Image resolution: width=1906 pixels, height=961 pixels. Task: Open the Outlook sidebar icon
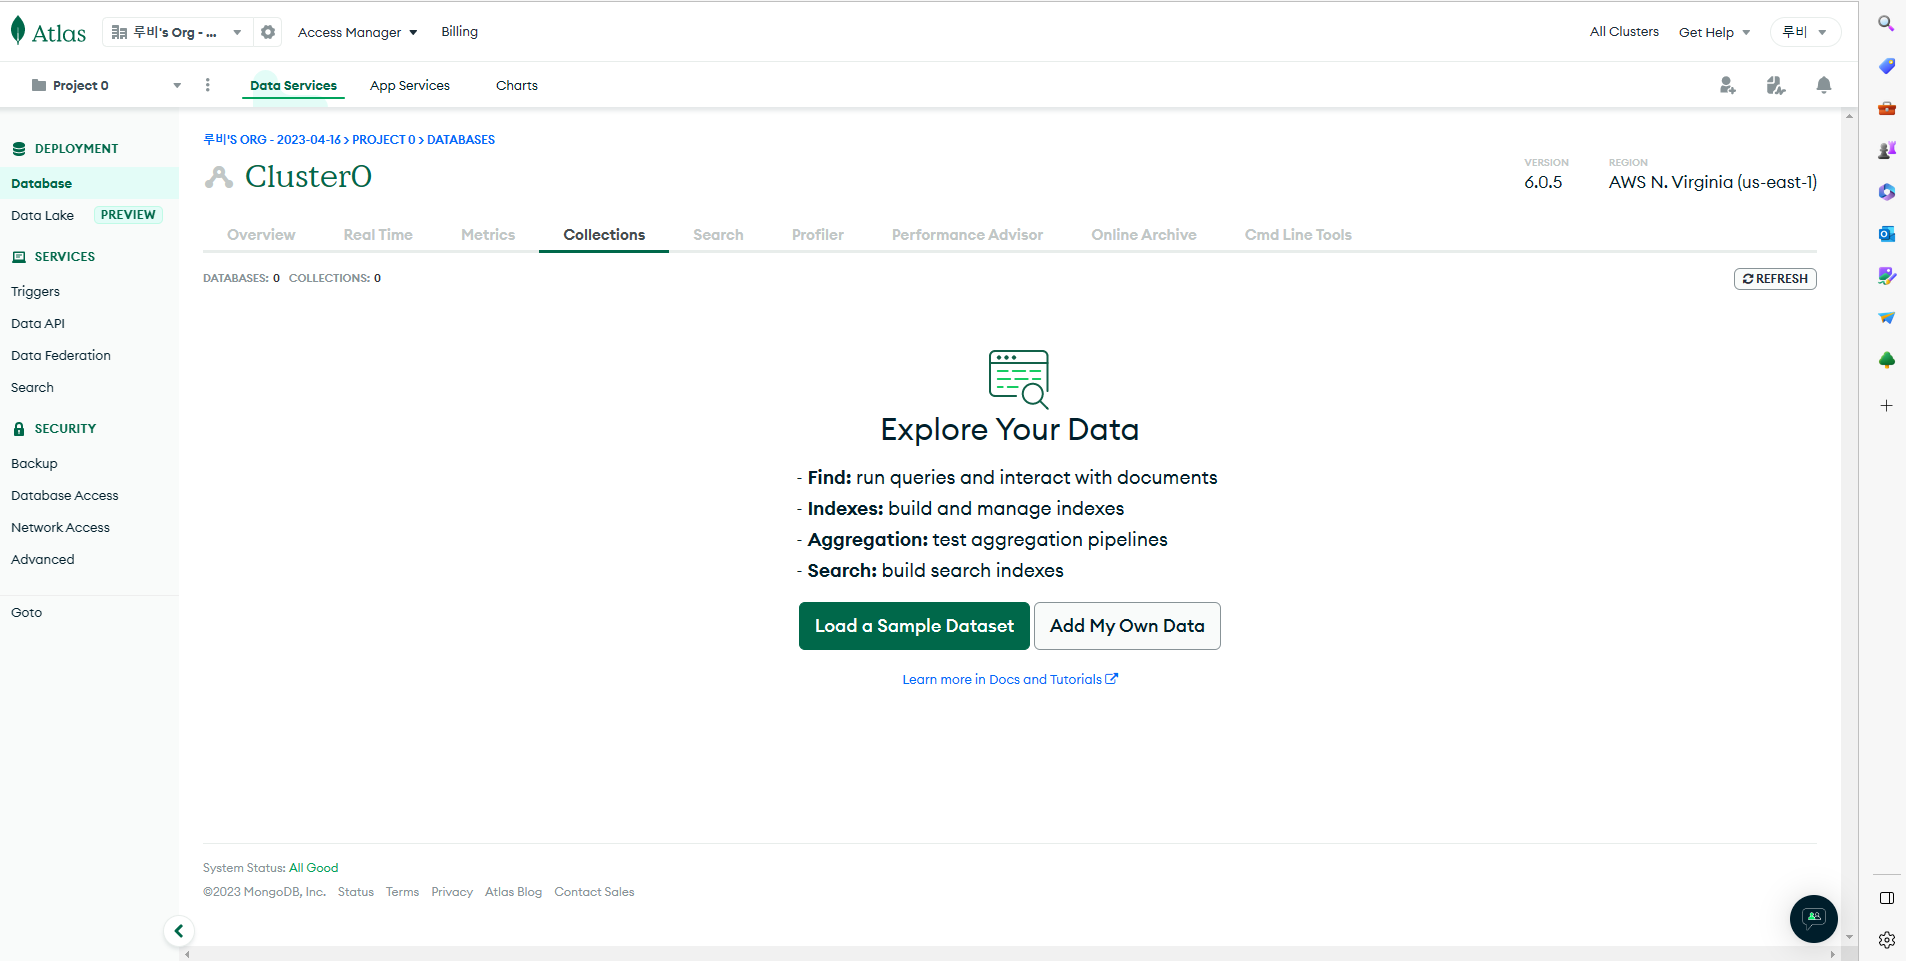point(1886,234)
